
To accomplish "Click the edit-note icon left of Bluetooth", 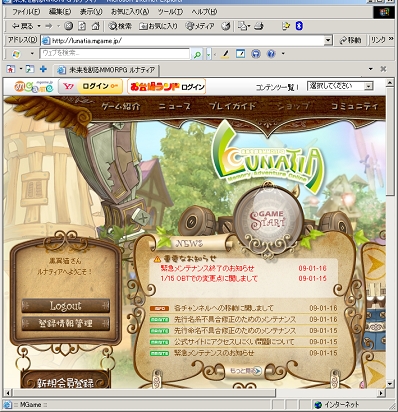I will click(x=286, y=26).
